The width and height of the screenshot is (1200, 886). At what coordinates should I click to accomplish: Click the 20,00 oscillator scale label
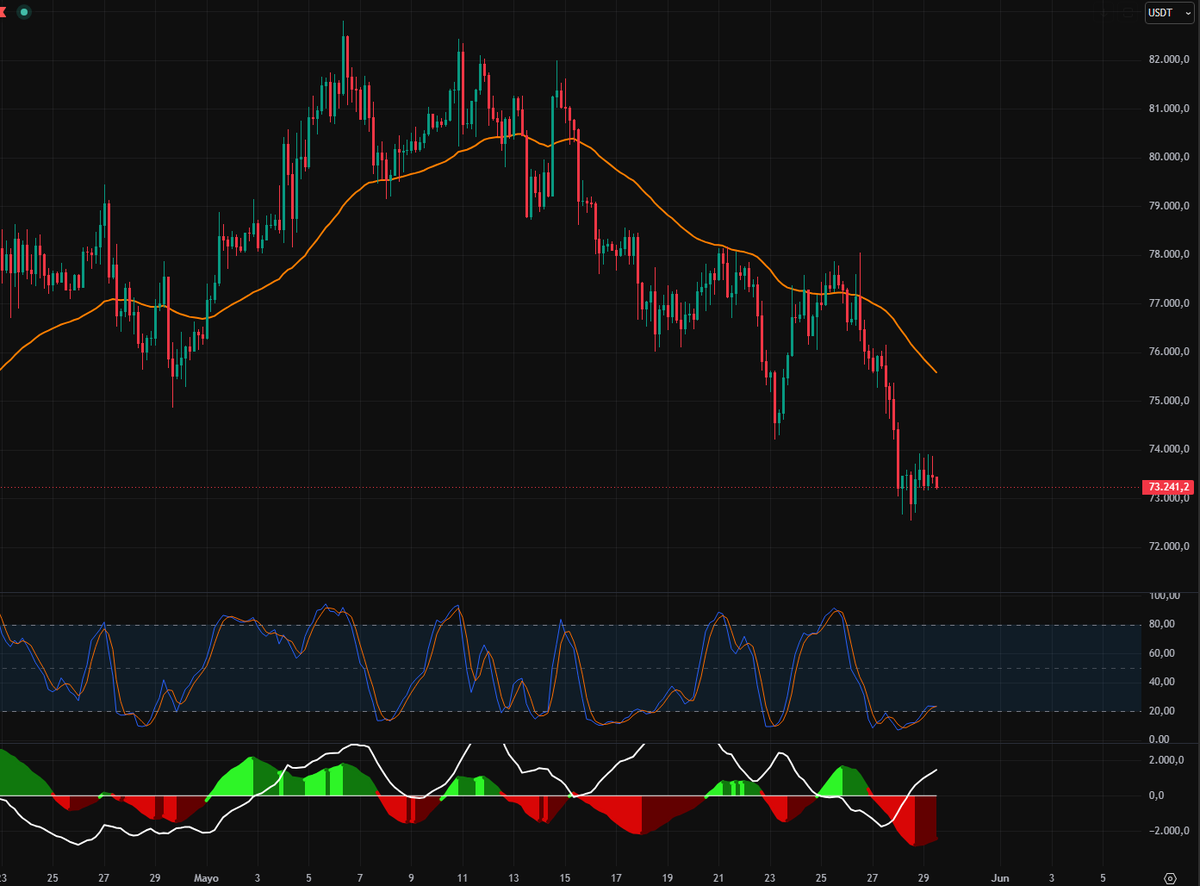coord(1161,712)
